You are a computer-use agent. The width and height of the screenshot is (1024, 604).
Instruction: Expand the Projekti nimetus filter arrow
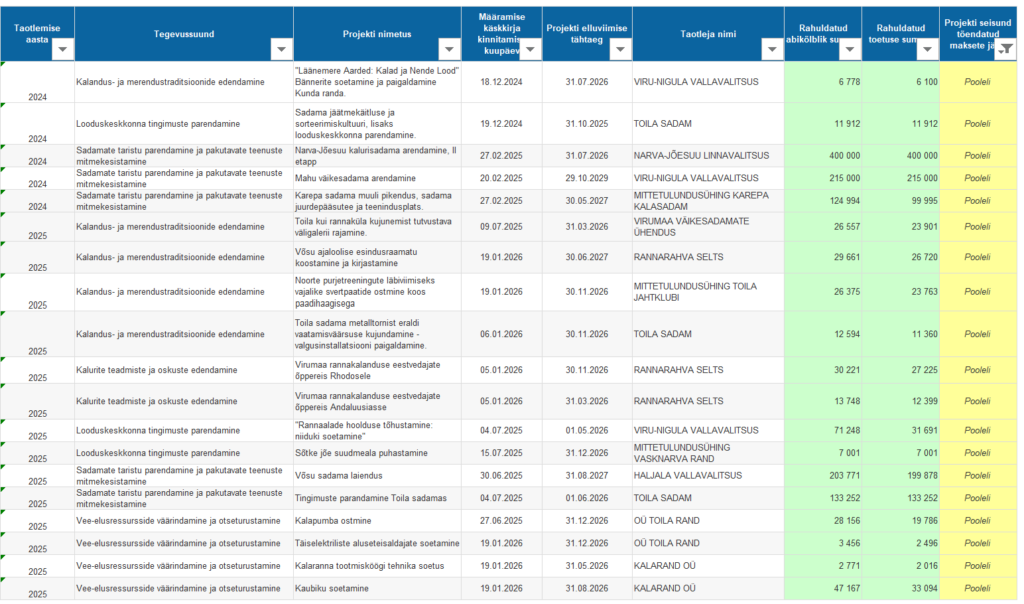coord(449,49)
